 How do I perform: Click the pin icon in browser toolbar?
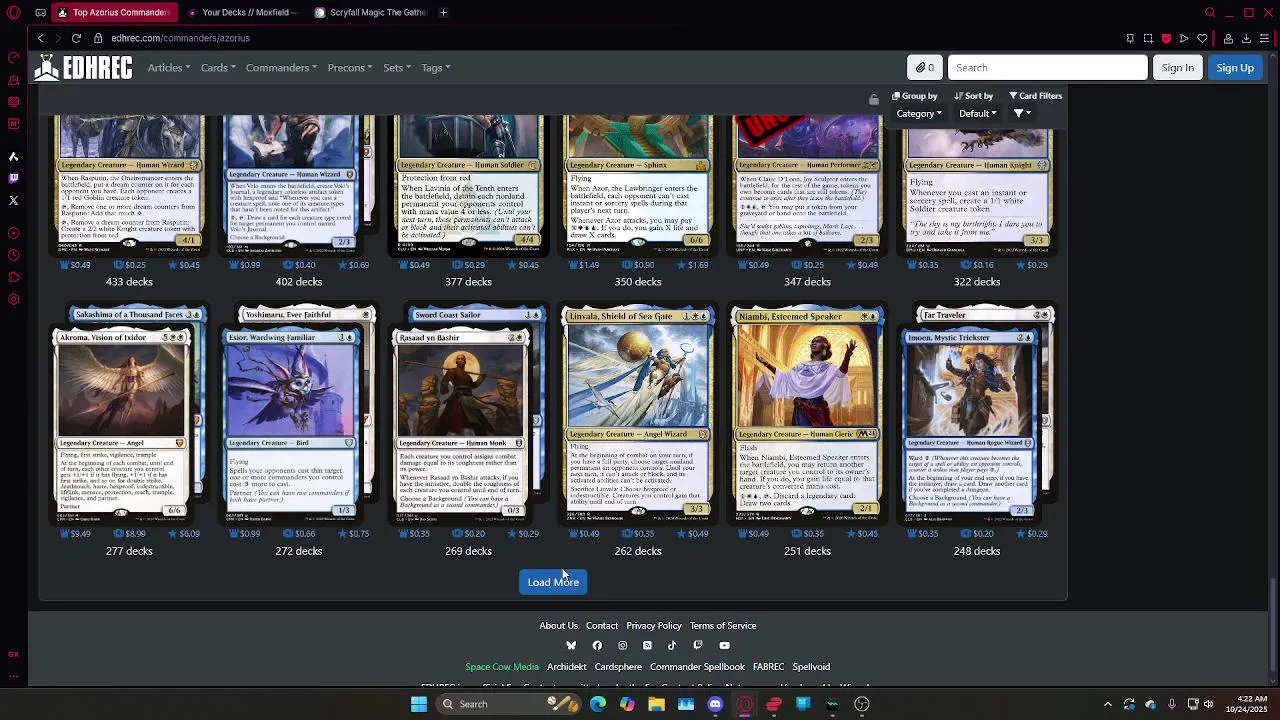tap(1130, 38)
